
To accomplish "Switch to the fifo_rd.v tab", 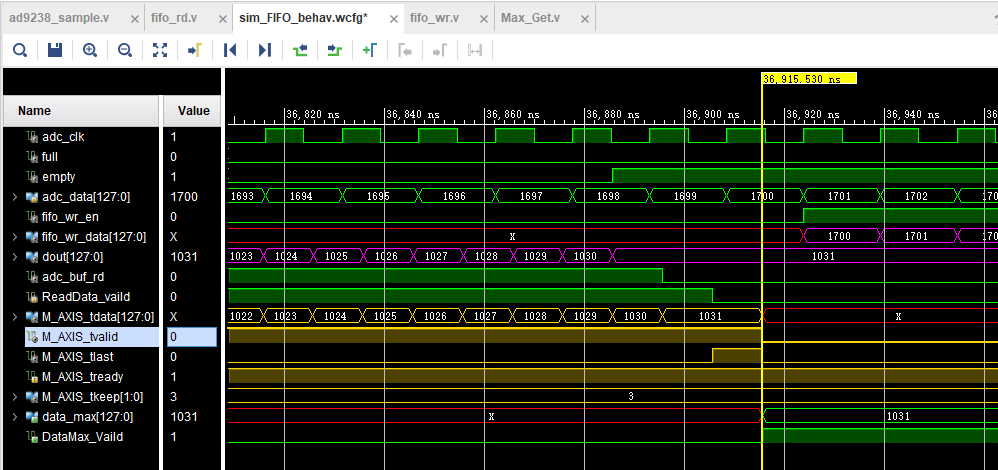I will pos(174,18).
